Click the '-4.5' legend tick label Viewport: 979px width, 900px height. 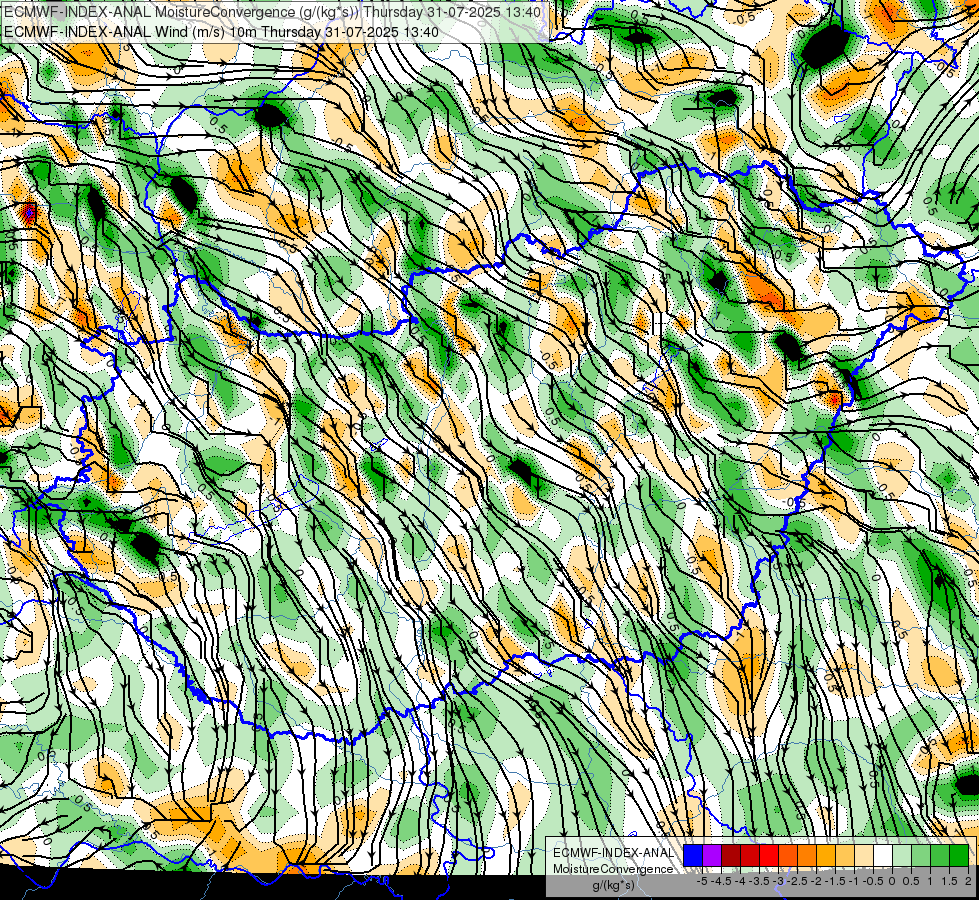722,881
